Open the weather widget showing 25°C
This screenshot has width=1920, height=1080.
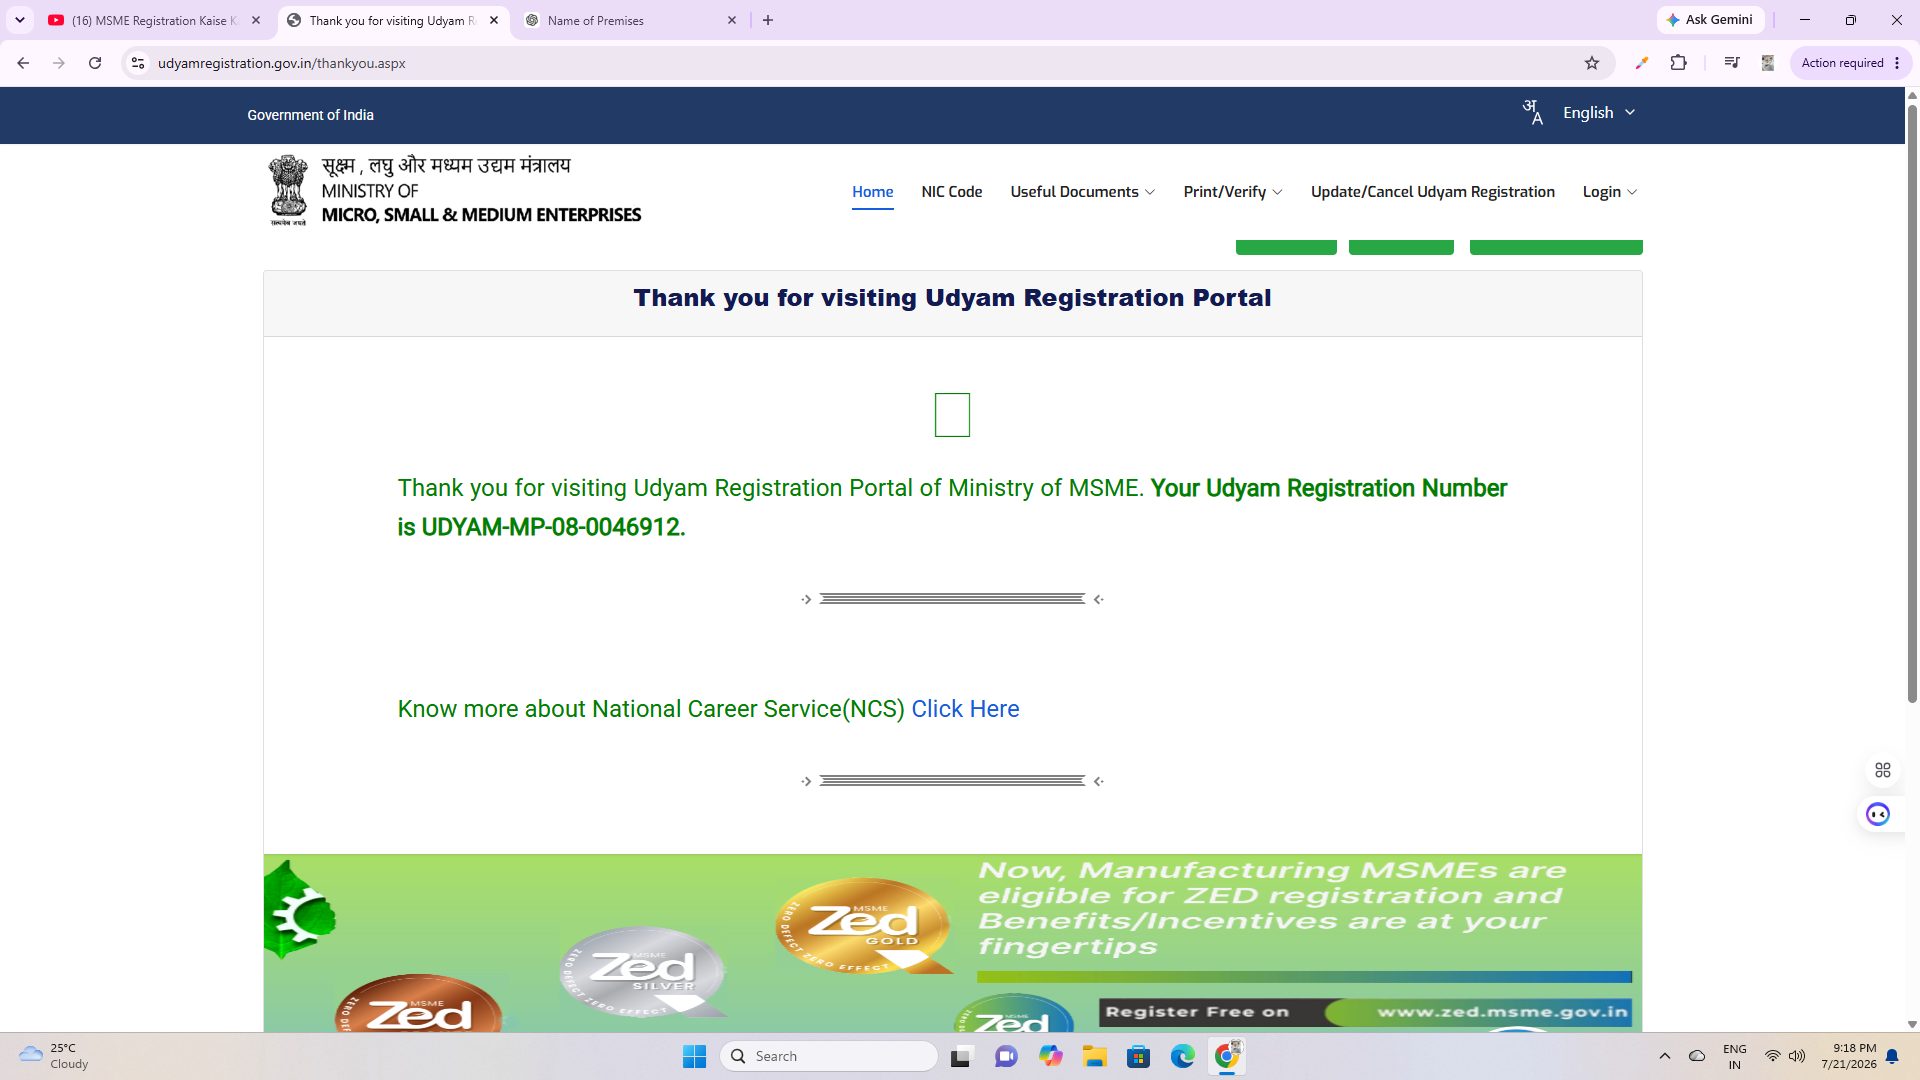coord(55,1056)
